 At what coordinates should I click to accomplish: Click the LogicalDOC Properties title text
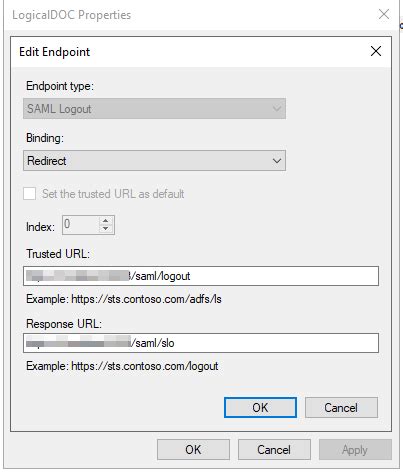tap(71, 15)
